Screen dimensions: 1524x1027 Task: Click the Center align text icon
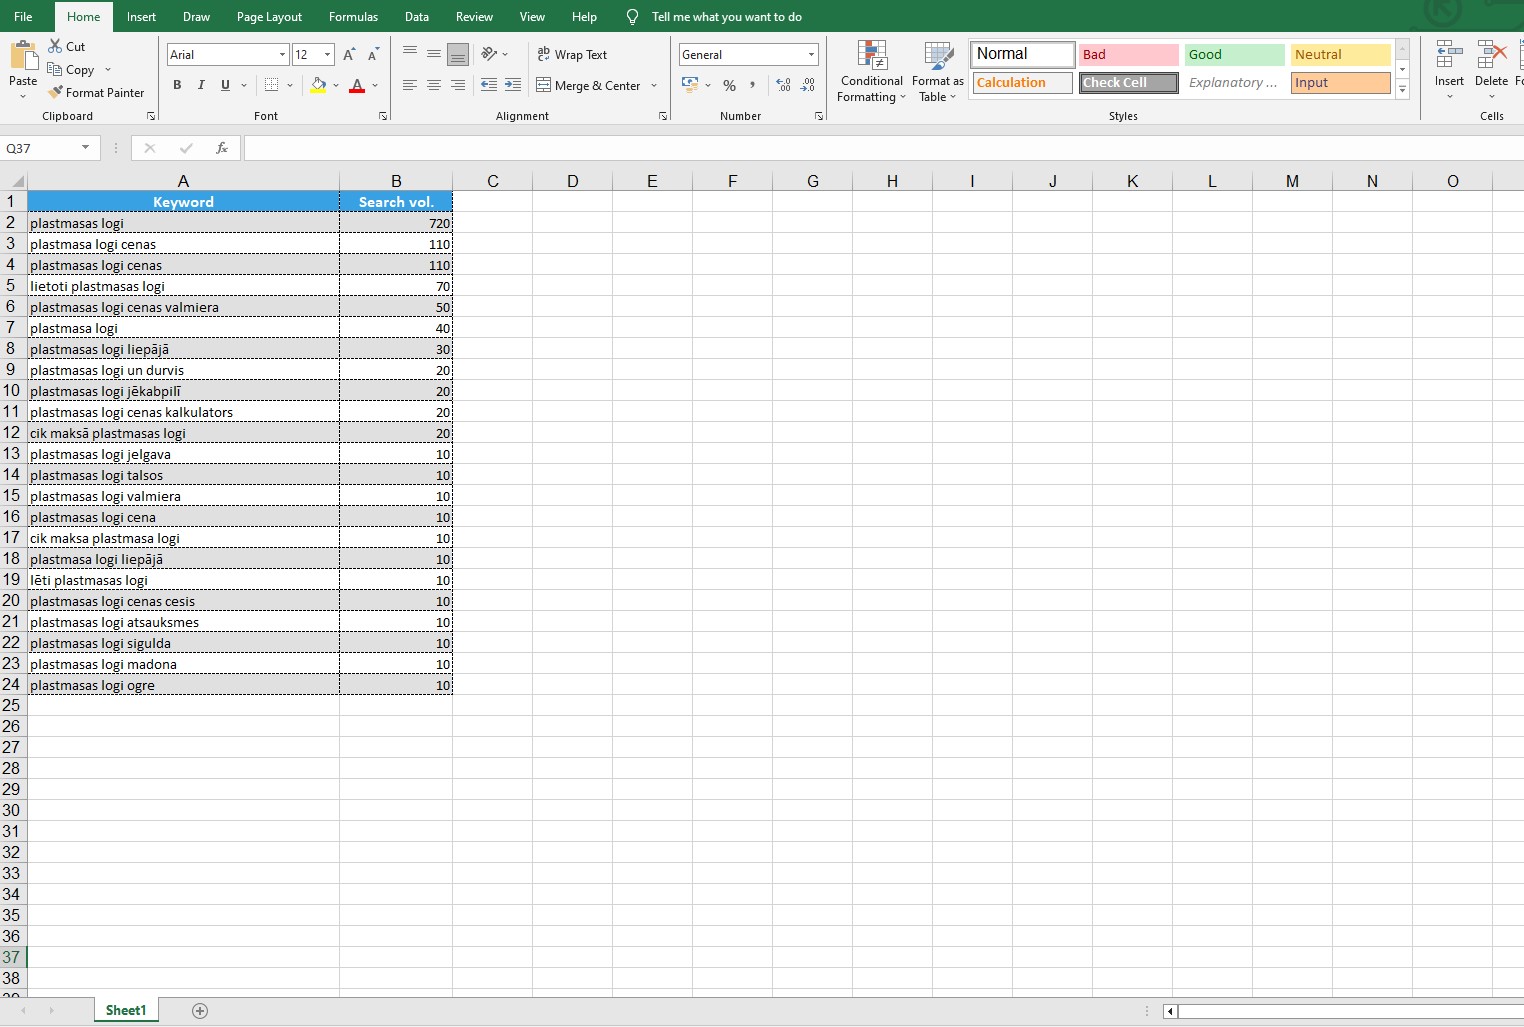(434, 86)
